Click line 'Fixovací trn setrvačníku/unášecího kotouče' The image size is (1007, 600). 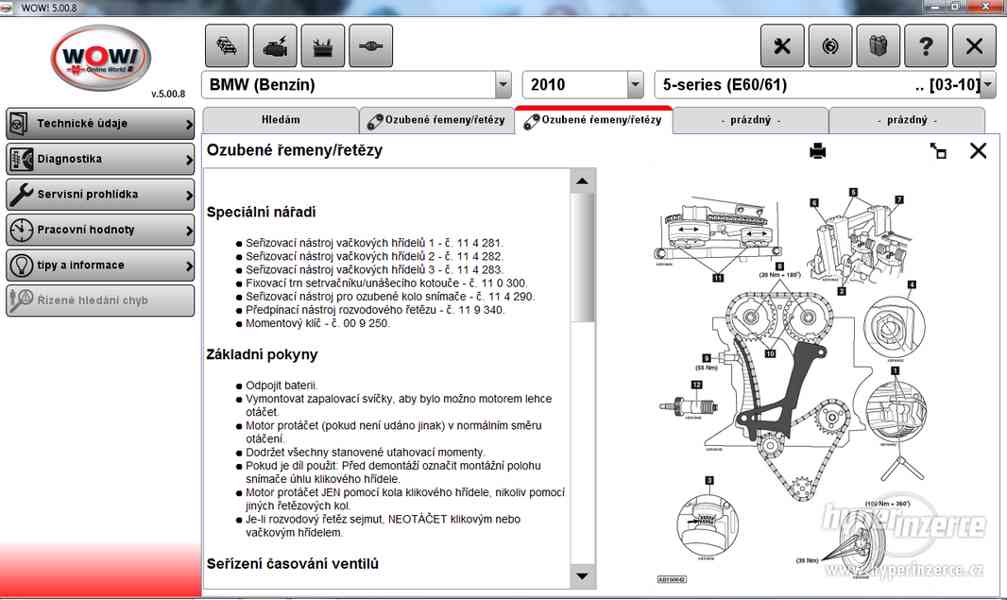coord(386,283)
